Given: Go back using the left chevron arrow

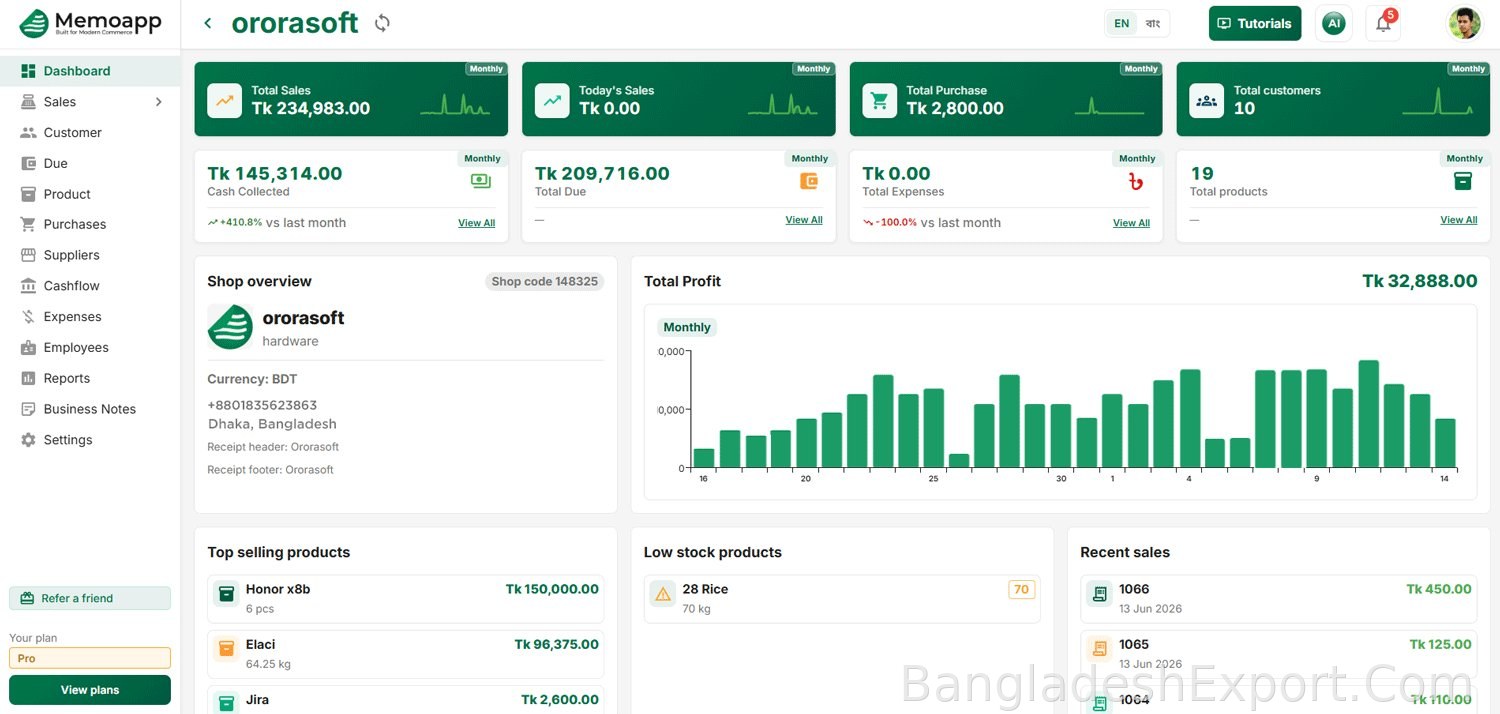Looking at the screenshot, I should [208, 23].
